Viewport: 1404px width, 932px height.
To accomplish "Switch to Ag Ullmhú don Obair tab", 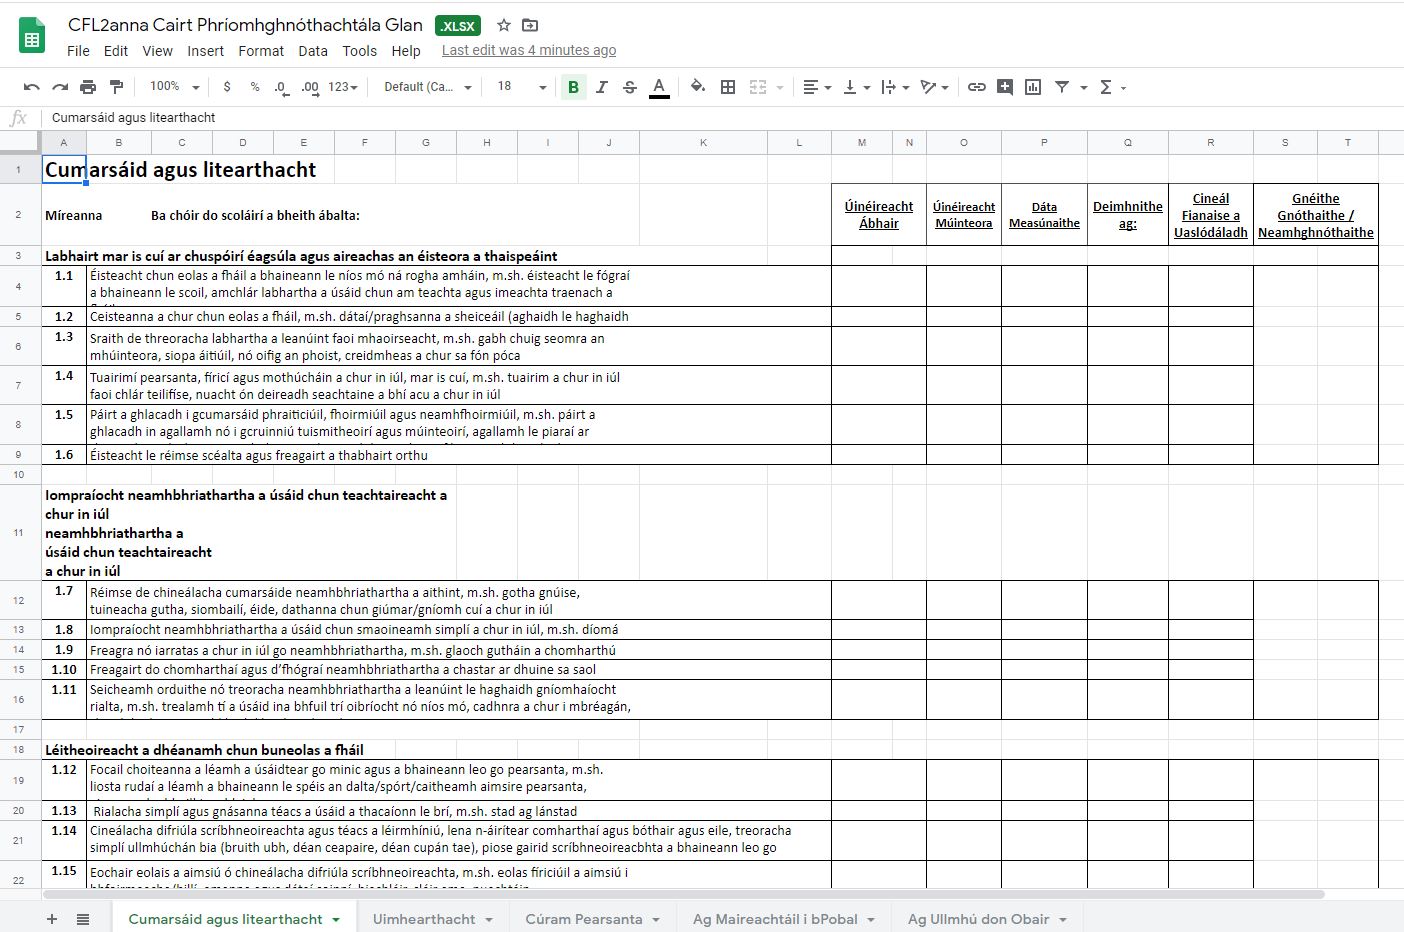I will tap(986, 919).
